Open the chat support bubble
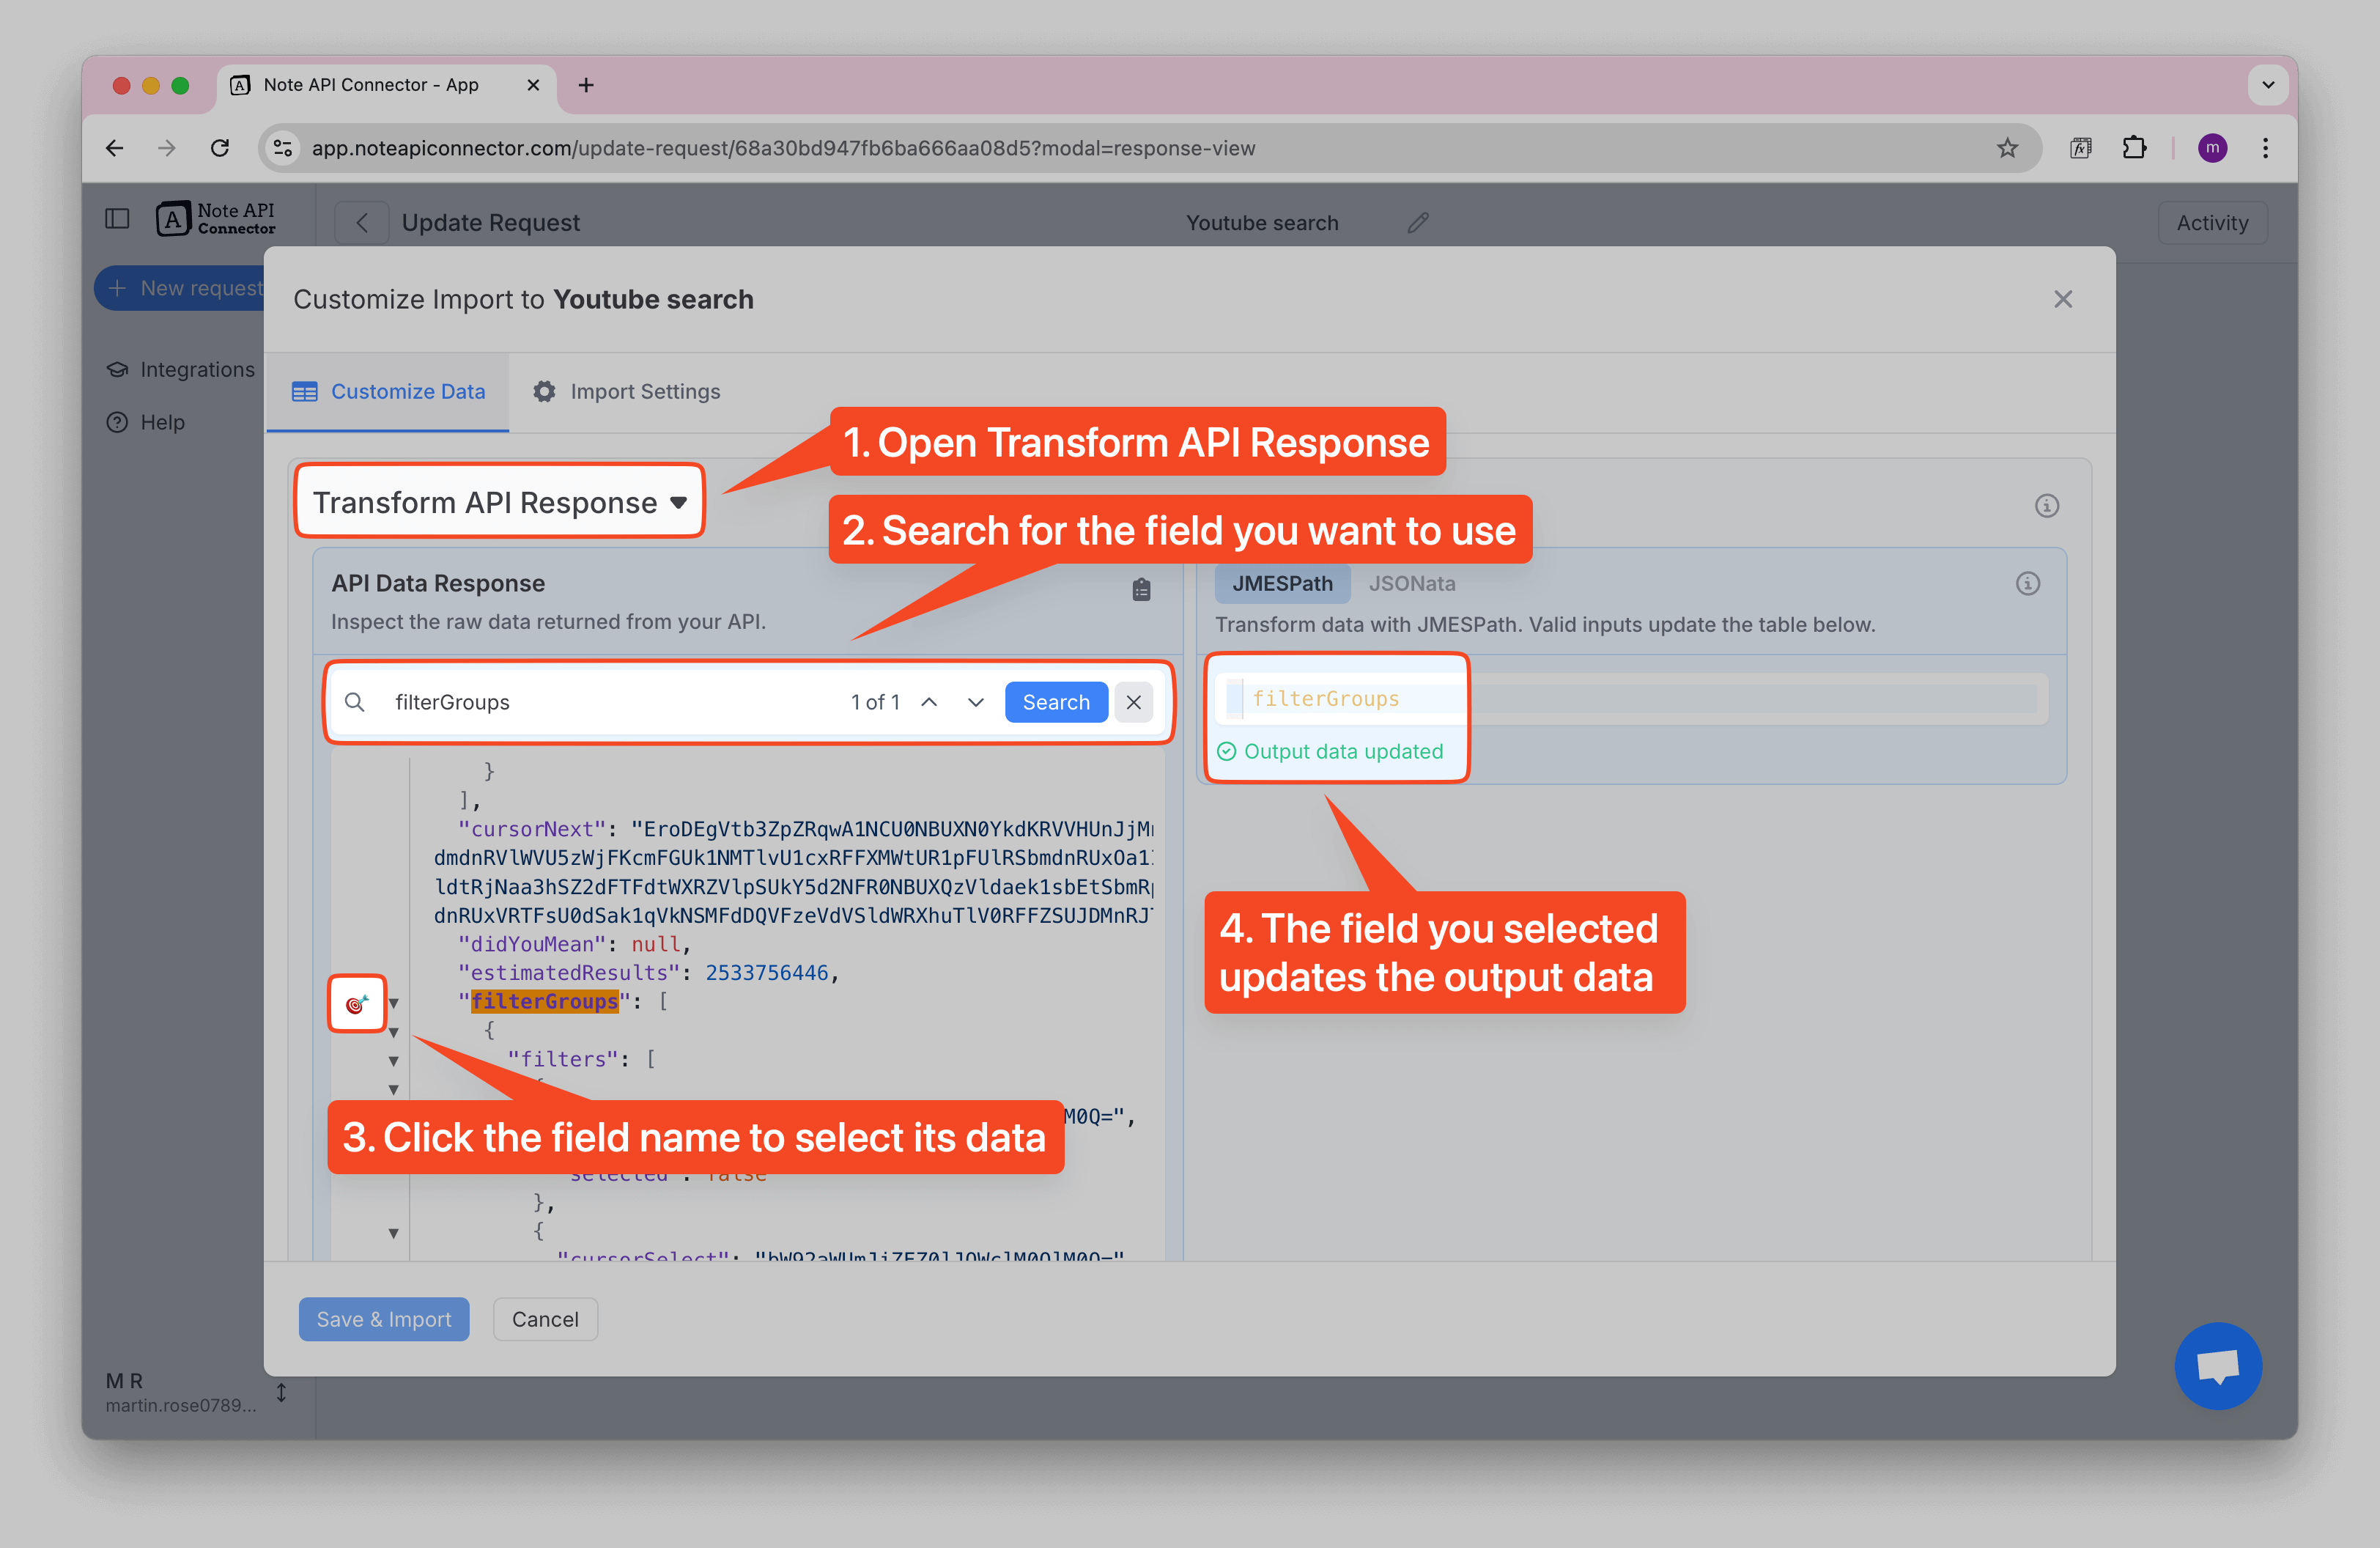The height and width of the screenshot is (1548, 2380). point(2219,1366)
